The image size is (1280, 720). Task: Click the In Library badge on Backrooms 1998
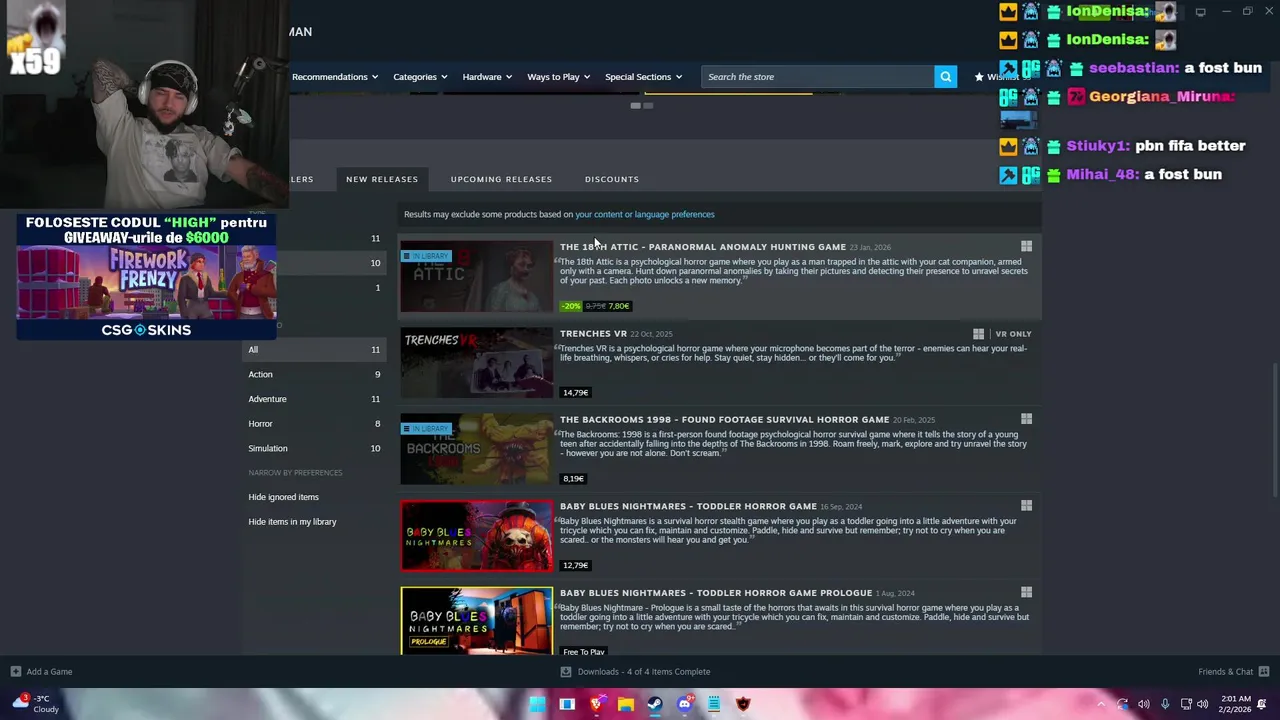point(427,429)
